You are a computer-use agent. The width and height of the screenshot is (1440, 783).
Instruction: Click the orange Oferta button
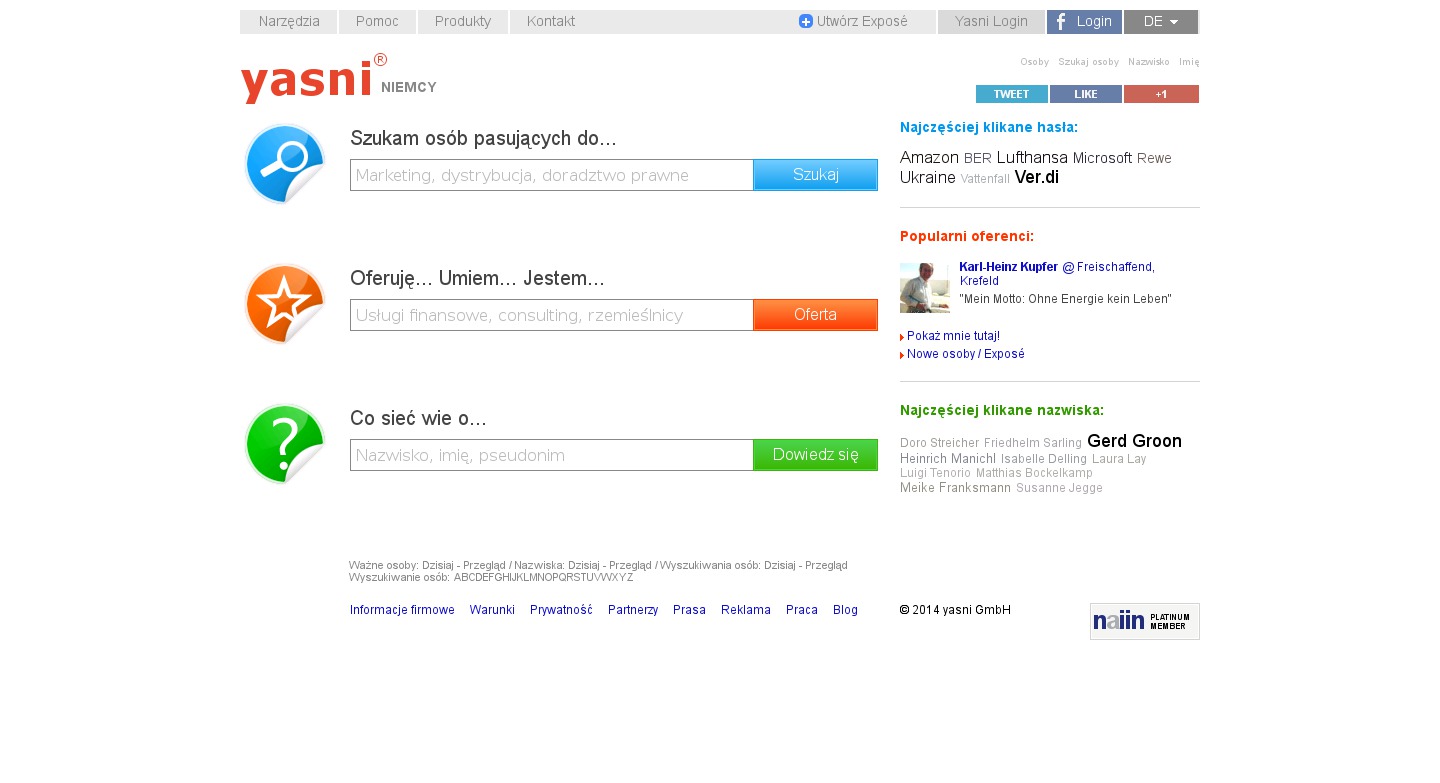tap(816, 315)
